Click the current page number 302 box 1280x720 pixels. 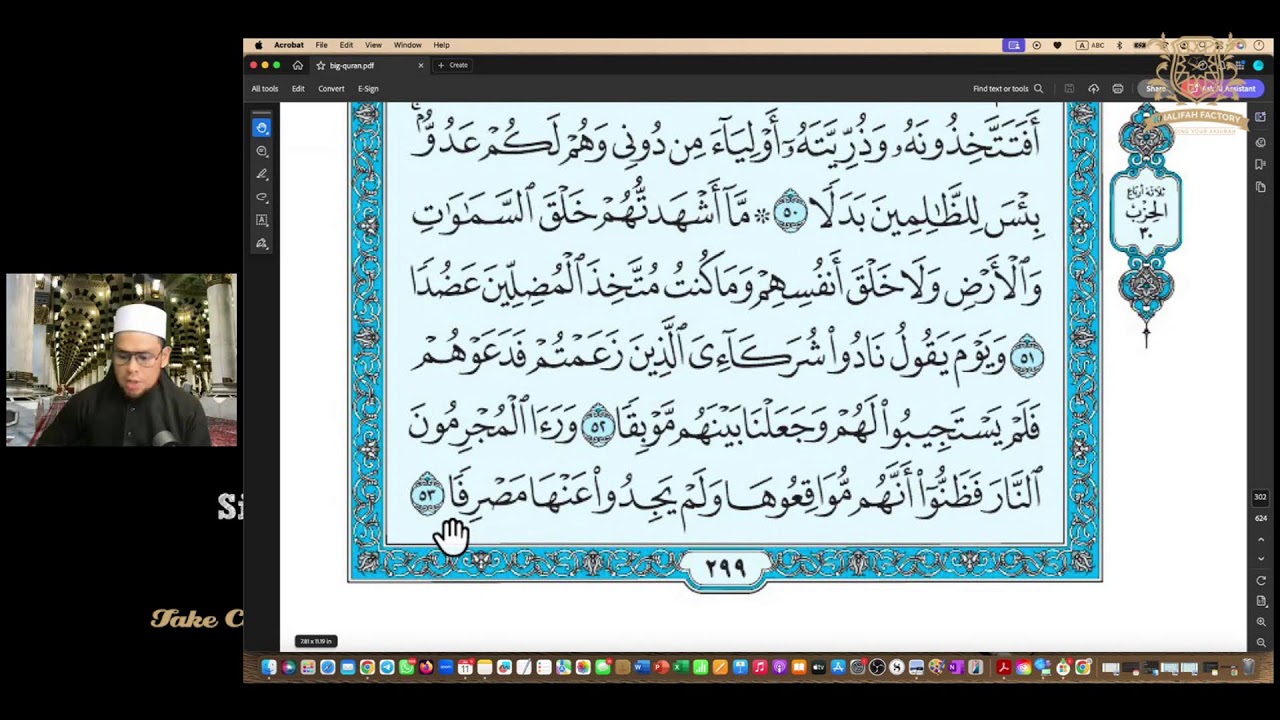click(x=1261, y=497)
